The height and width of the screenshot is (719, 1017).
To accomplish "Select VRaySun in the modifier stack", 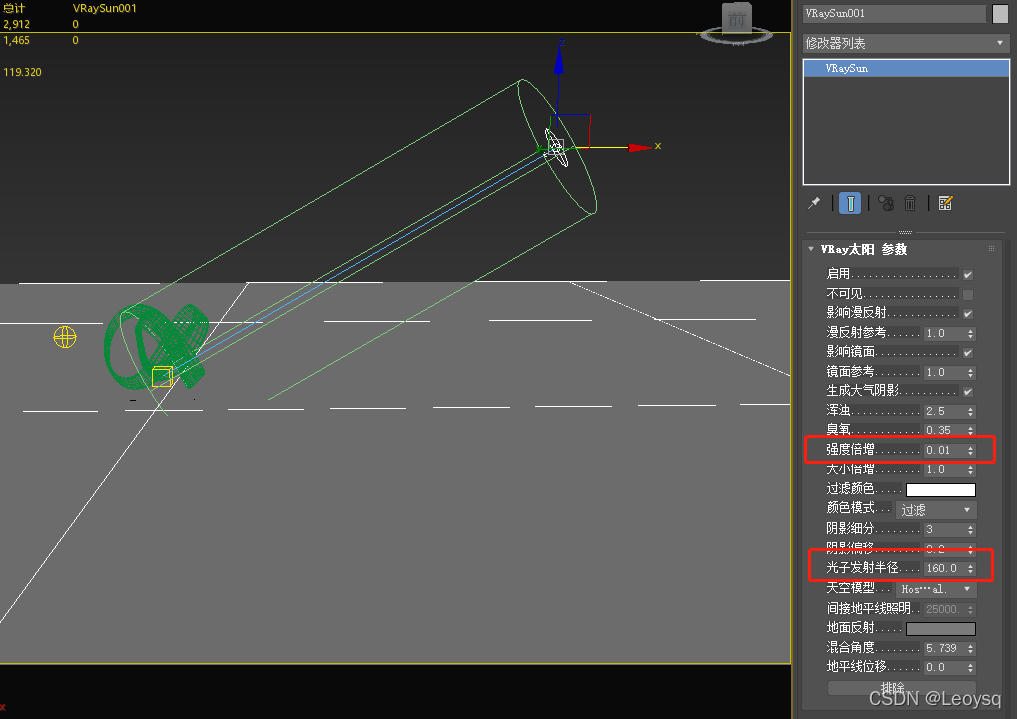I will [x=906, y=68].
